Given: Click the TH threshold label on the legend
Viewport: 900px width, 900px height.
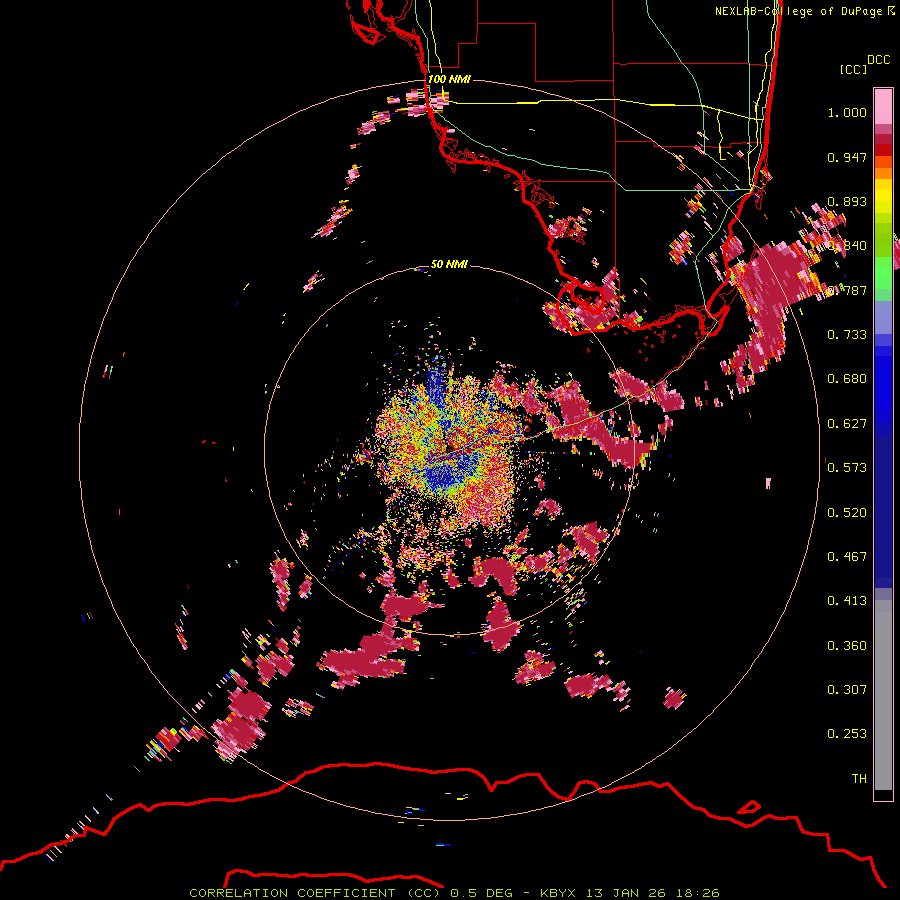Looking at the screenshot, I should [859, 779].
